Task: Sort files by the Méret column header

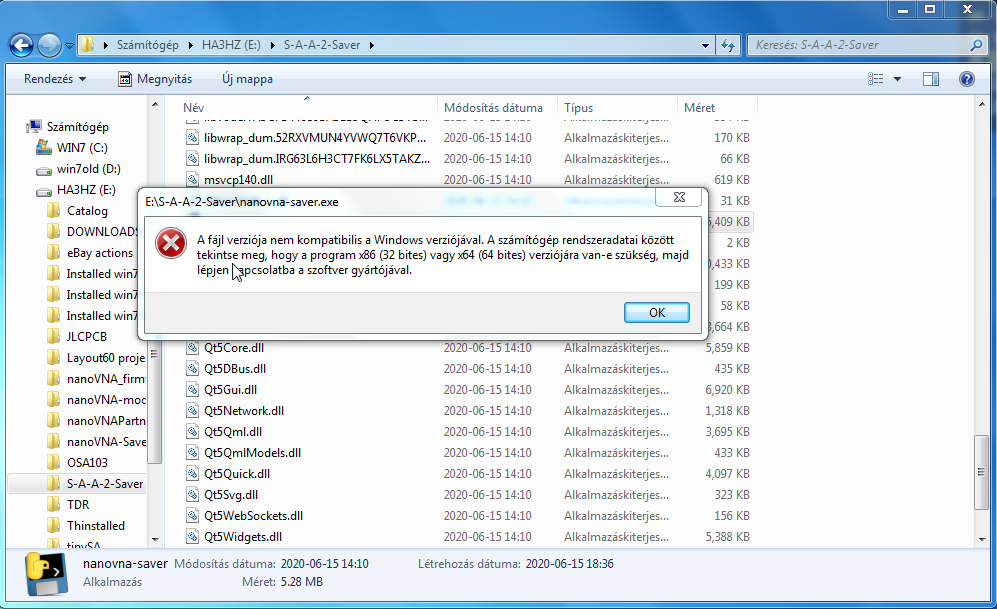Action: coord(717,107)
